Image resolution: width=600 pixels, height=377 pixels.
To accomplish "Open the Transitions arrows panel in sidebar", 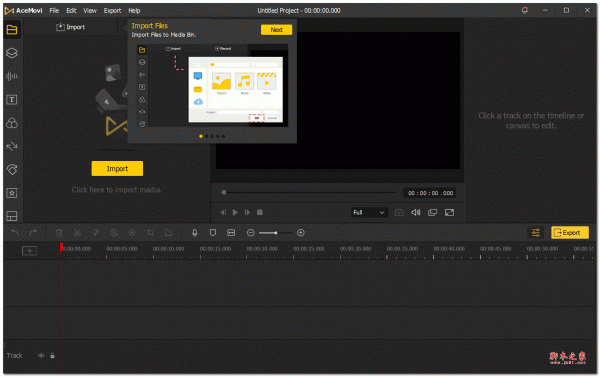I will tap(12, 146).
